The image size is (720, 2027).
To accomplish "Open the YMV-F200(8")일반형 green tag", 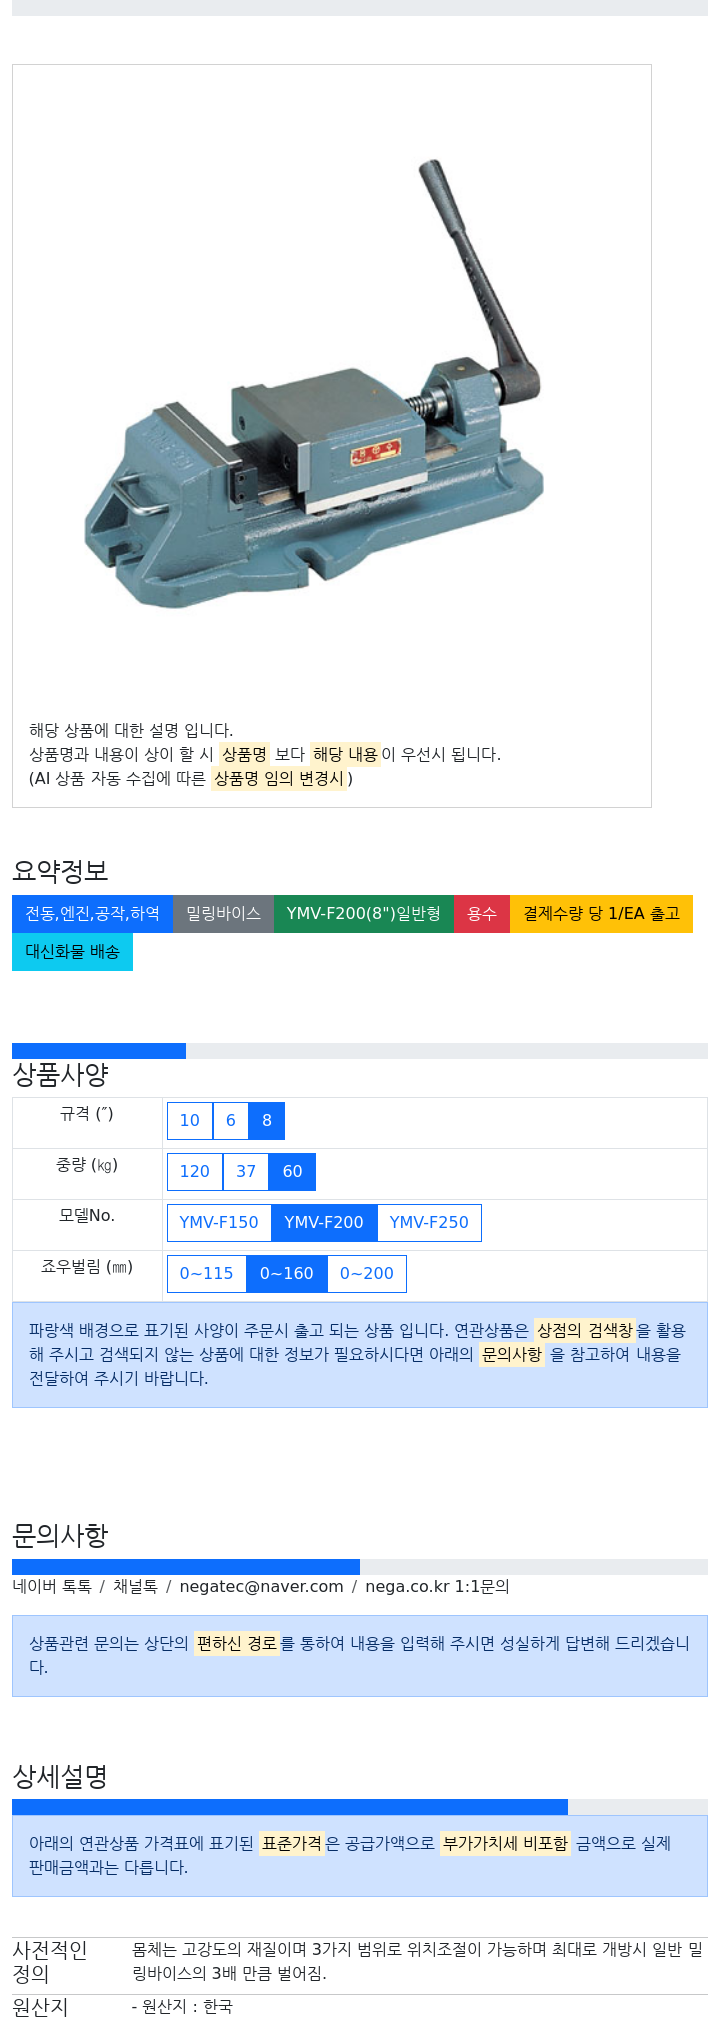I will 363,914.
